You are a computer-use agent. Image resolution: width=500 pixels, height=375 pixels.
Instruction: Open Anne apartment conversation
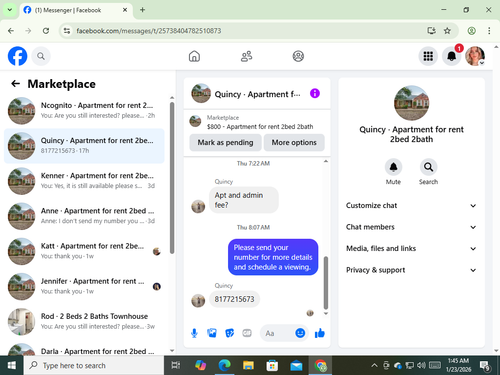84,216
